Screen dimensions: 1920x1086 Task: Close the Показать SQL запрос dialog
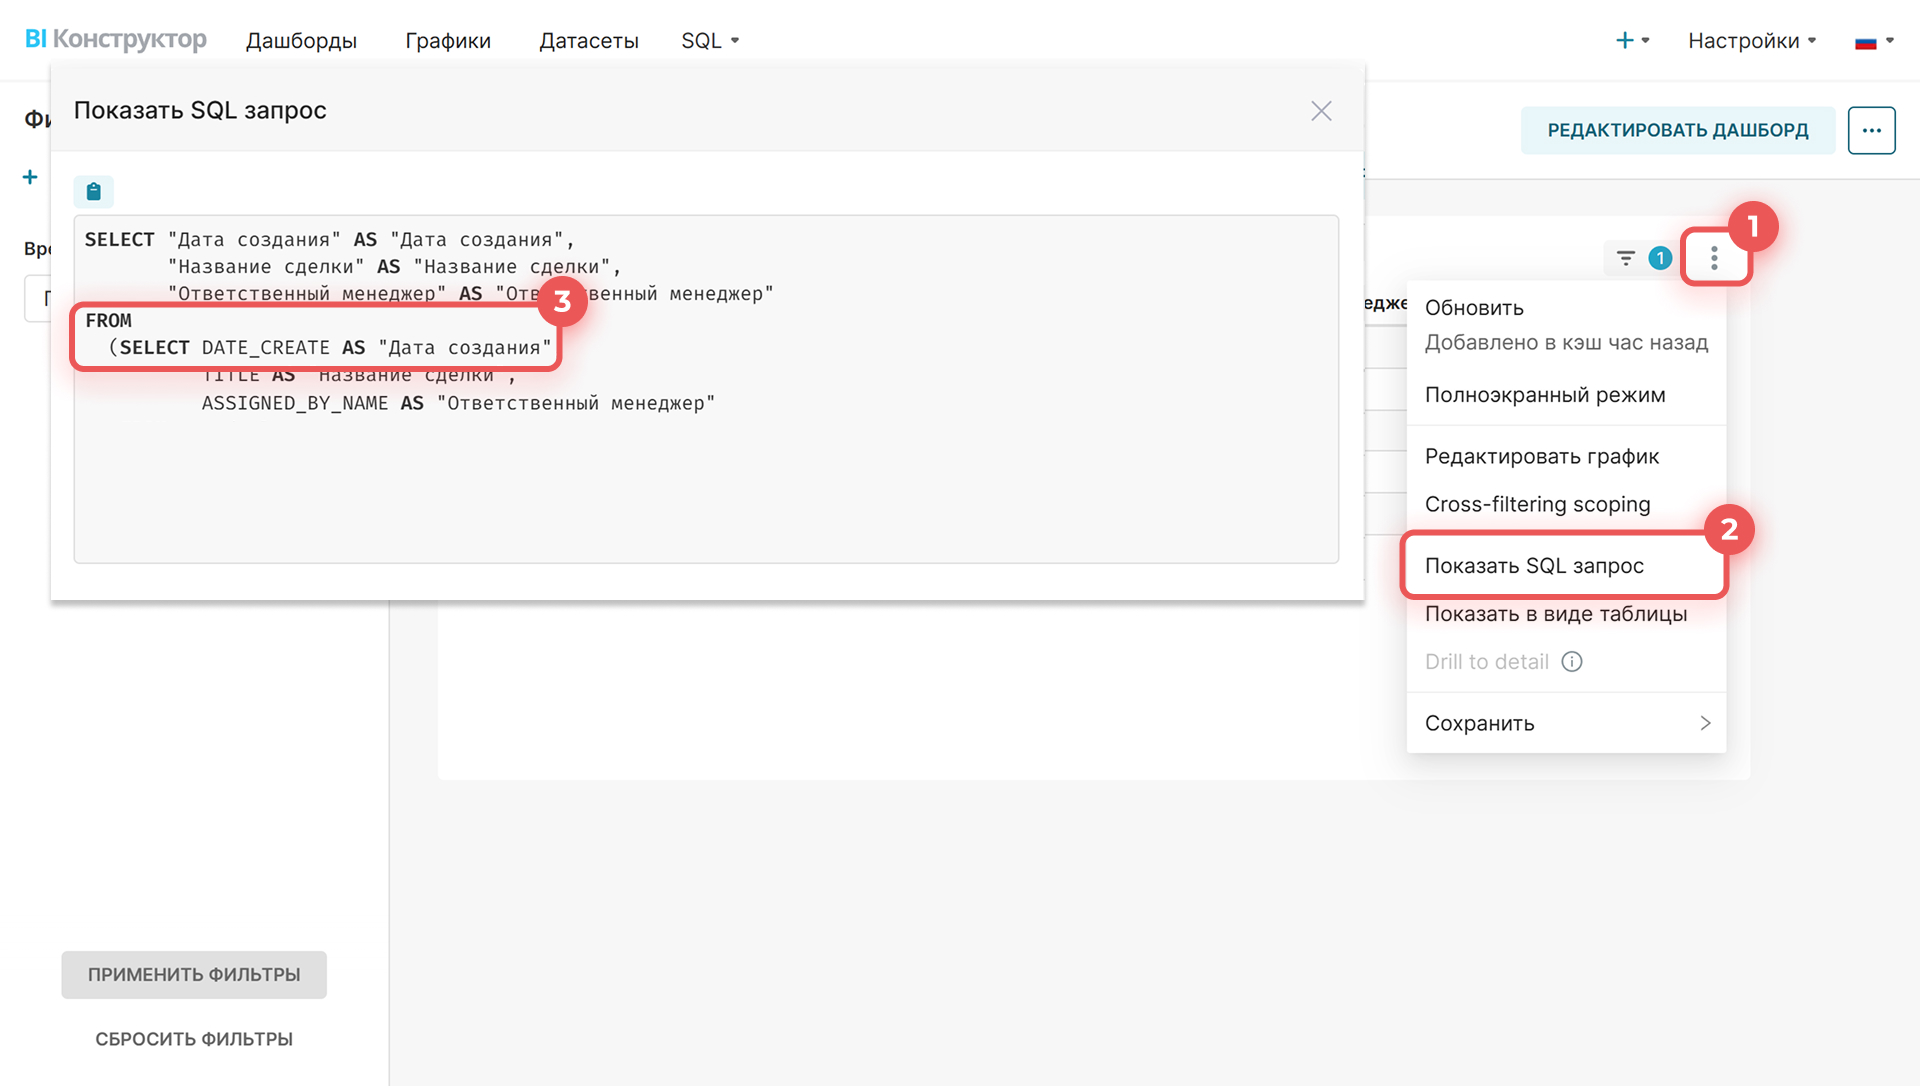pos(1321,111)
